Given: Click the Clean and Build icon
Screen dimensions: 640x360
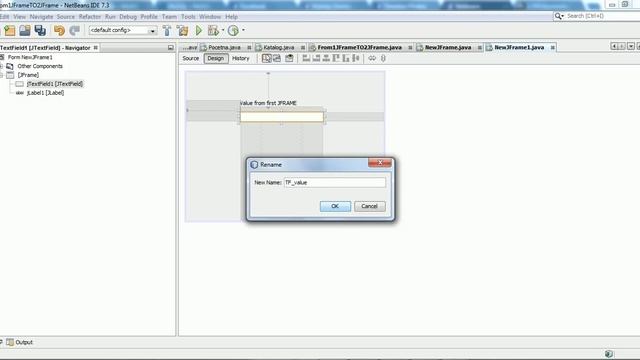Looking at the screenshot, I should tap(182, 31).
